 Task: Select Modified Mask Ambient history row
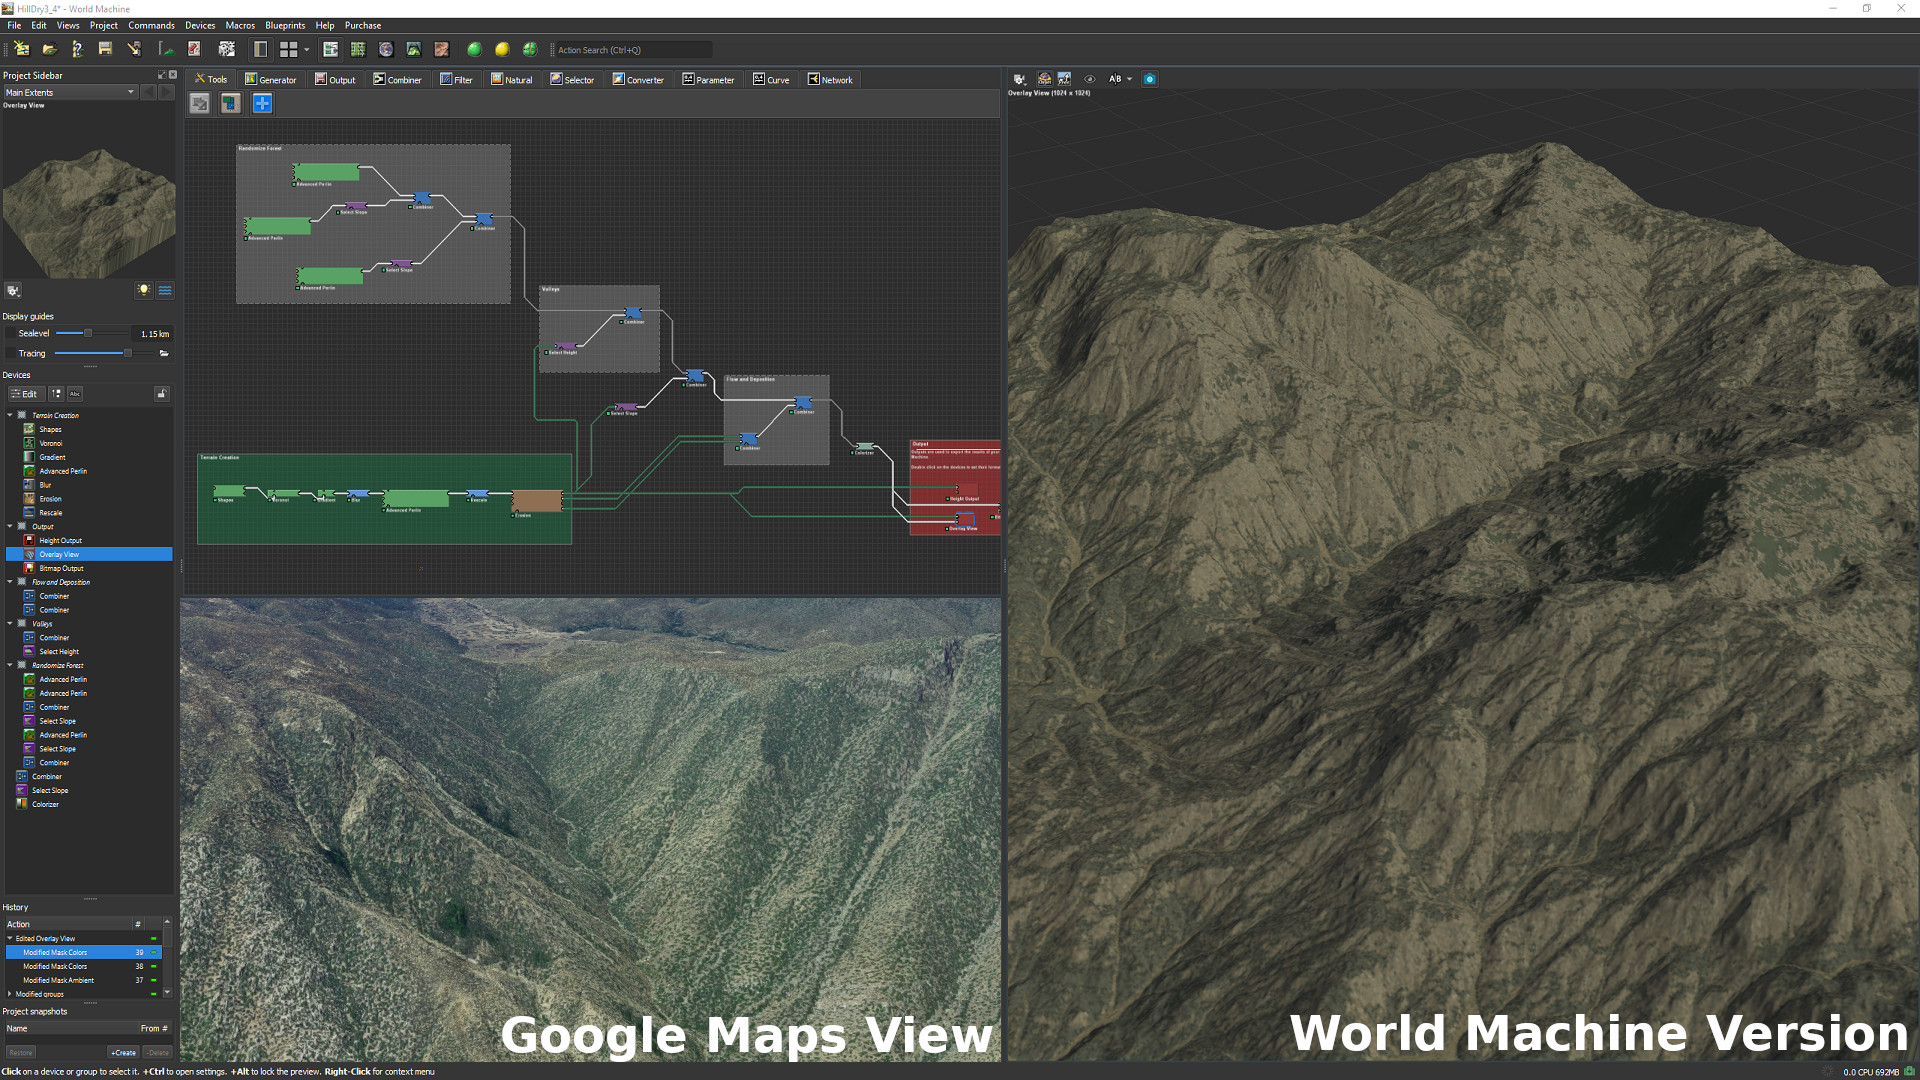click(84, 980)
